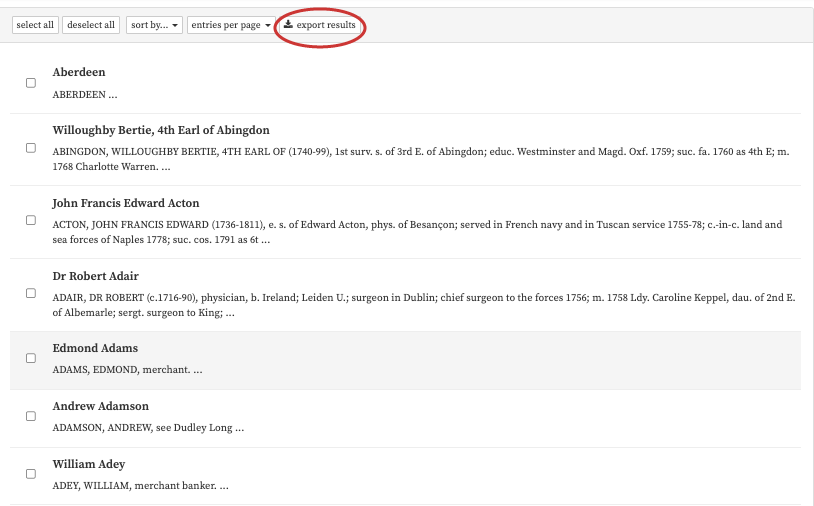Open the Dr Robert Adair entry

(x=96, y=276)
